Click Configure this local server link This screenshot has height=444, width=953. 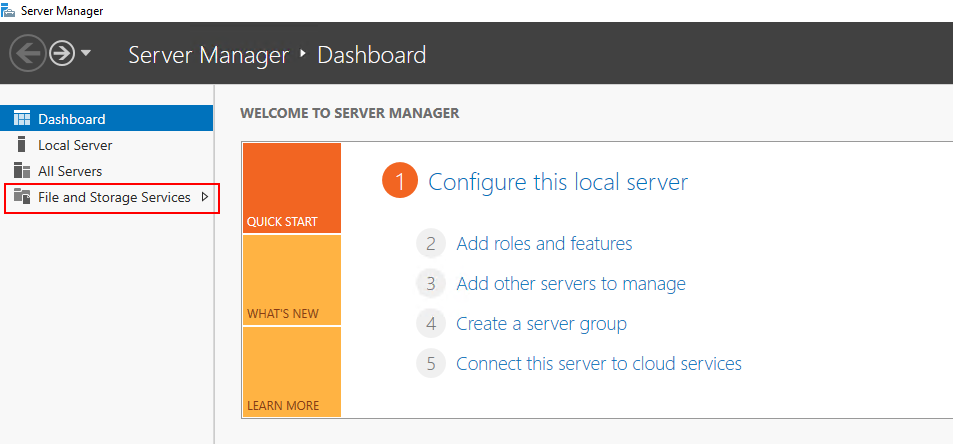(558, 182)
